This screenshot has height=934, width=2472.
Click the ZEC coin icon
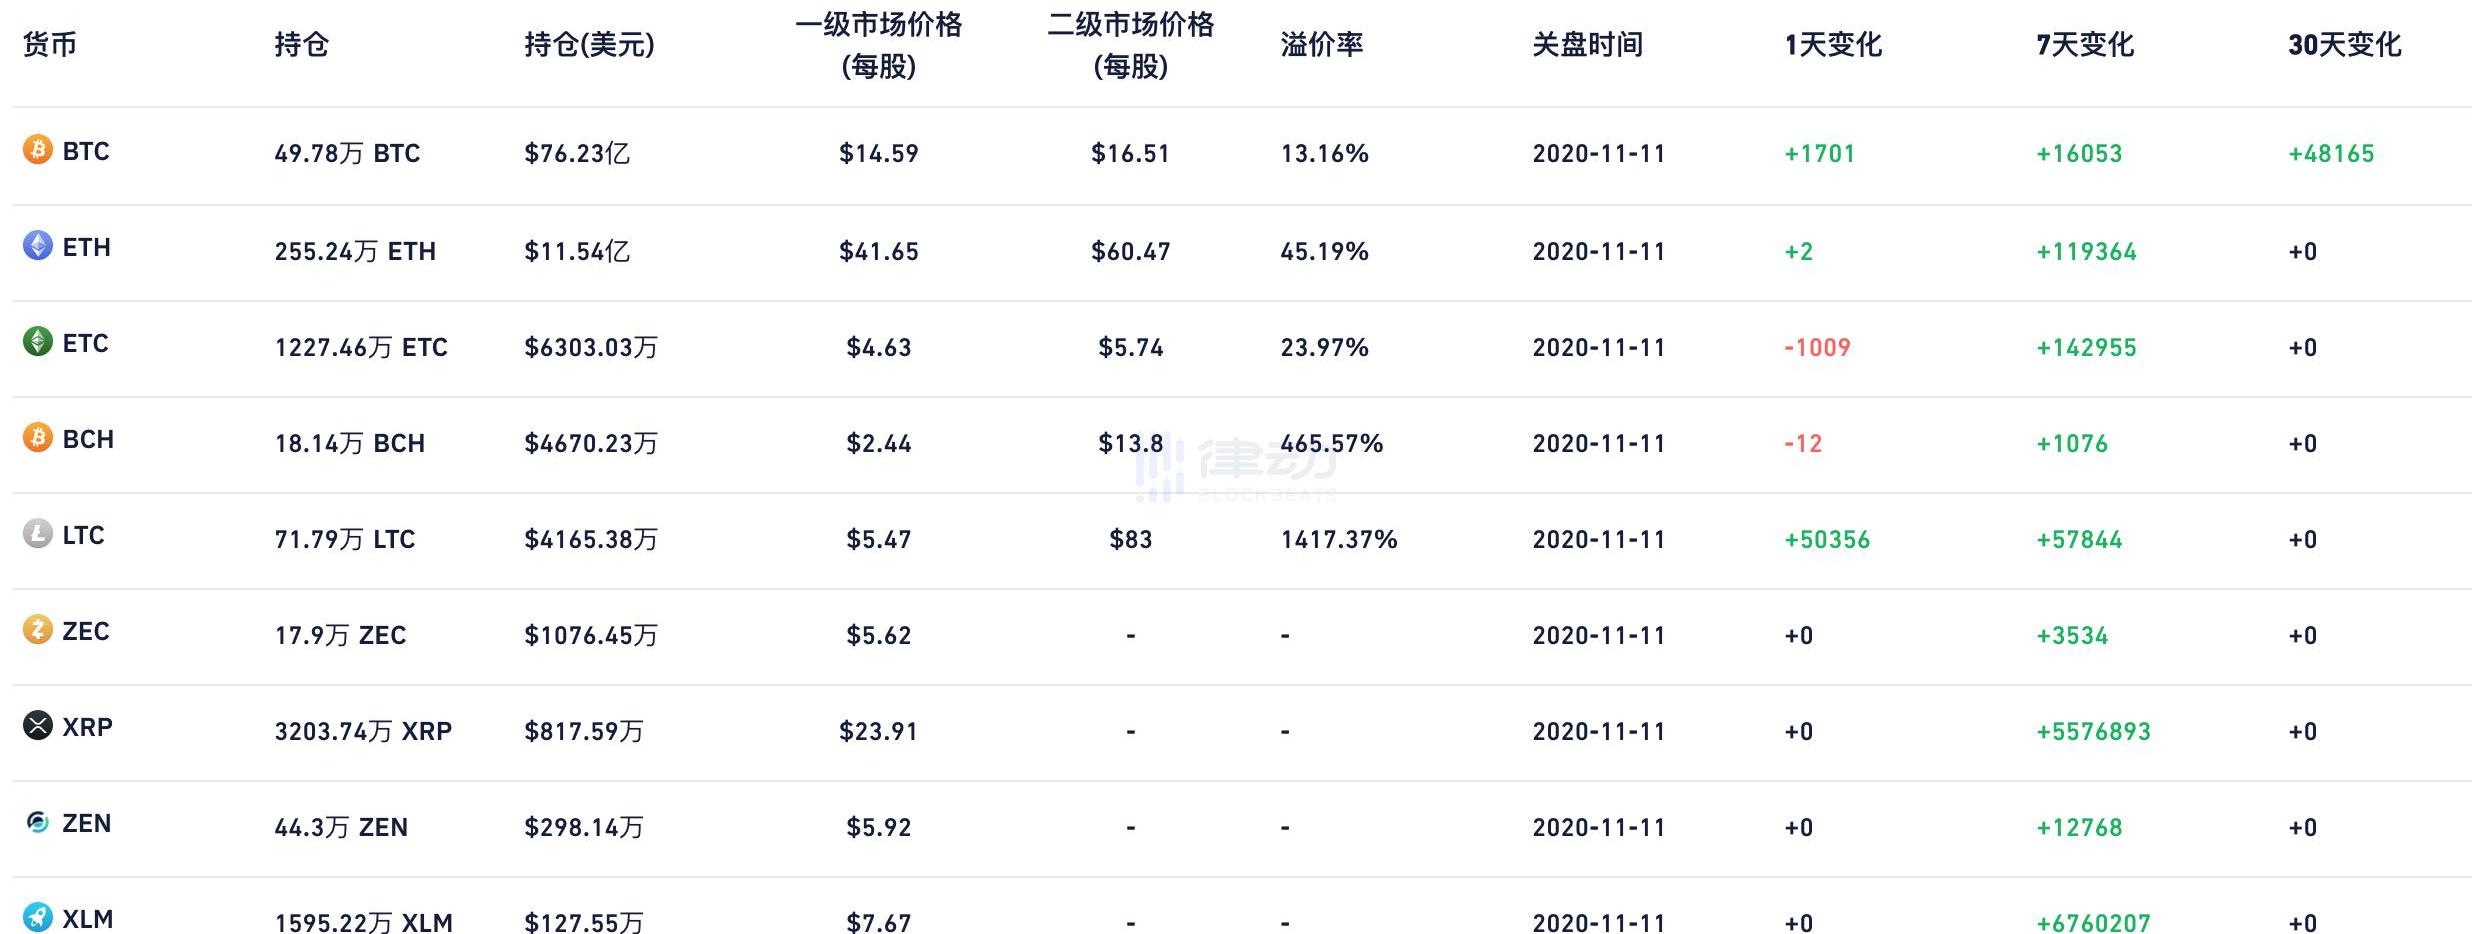[38, 630]
